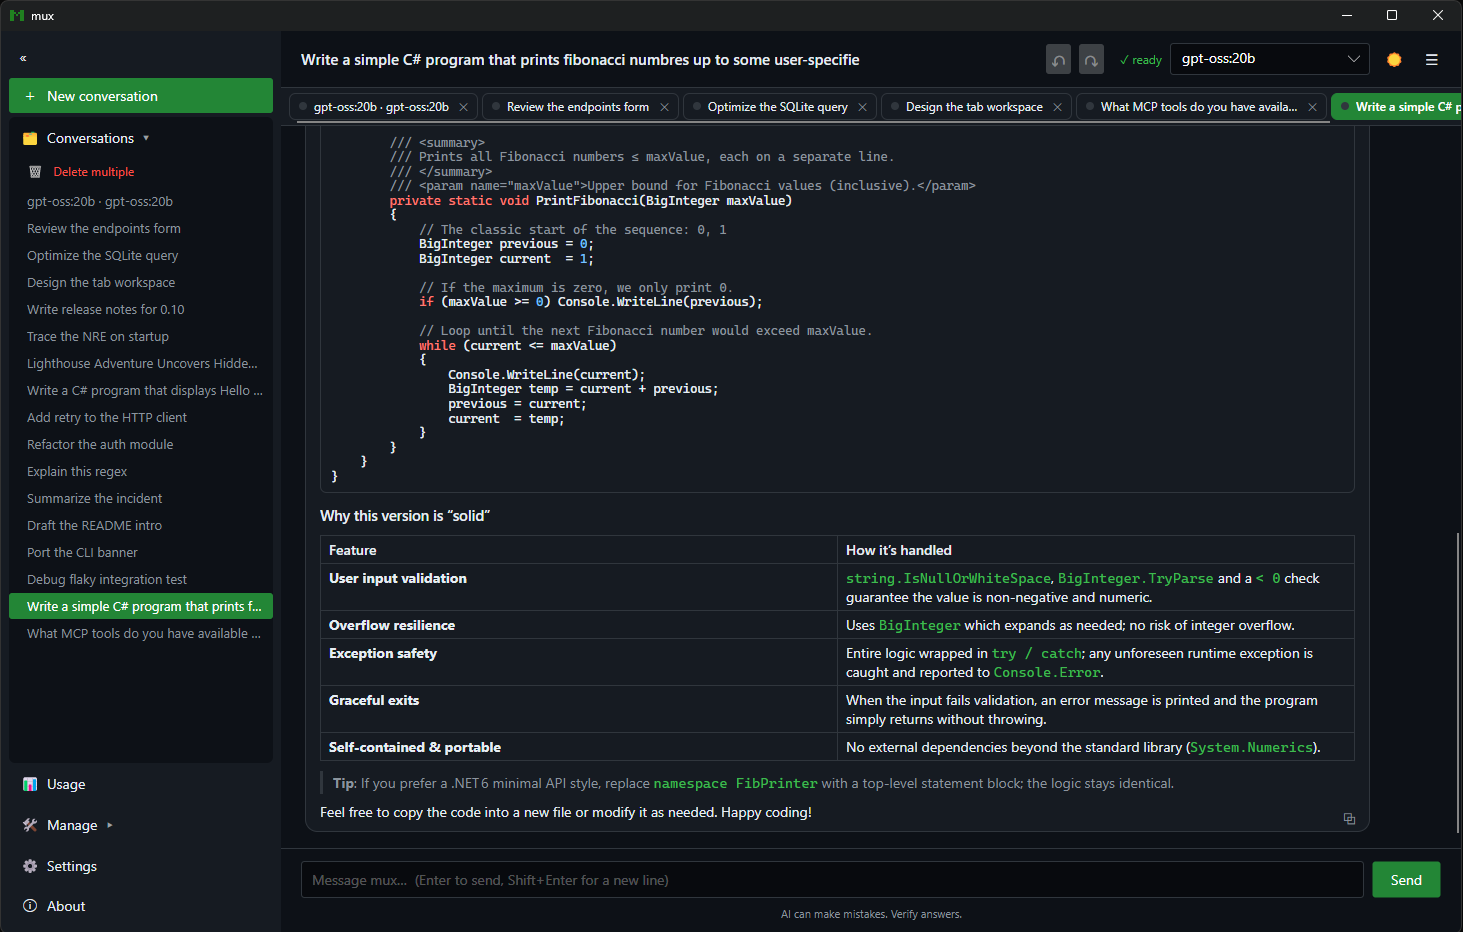Viewport: 1463px width, 932px height.
Task: Close the Design the tab workspace tab
Action: pos(1057,107)
